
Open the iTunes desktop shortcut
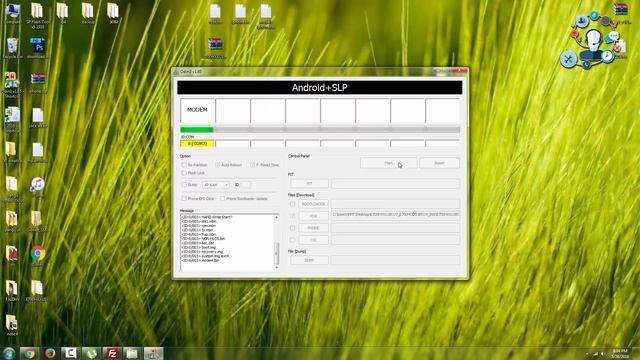pyautogui.click(x=38, y=186)
